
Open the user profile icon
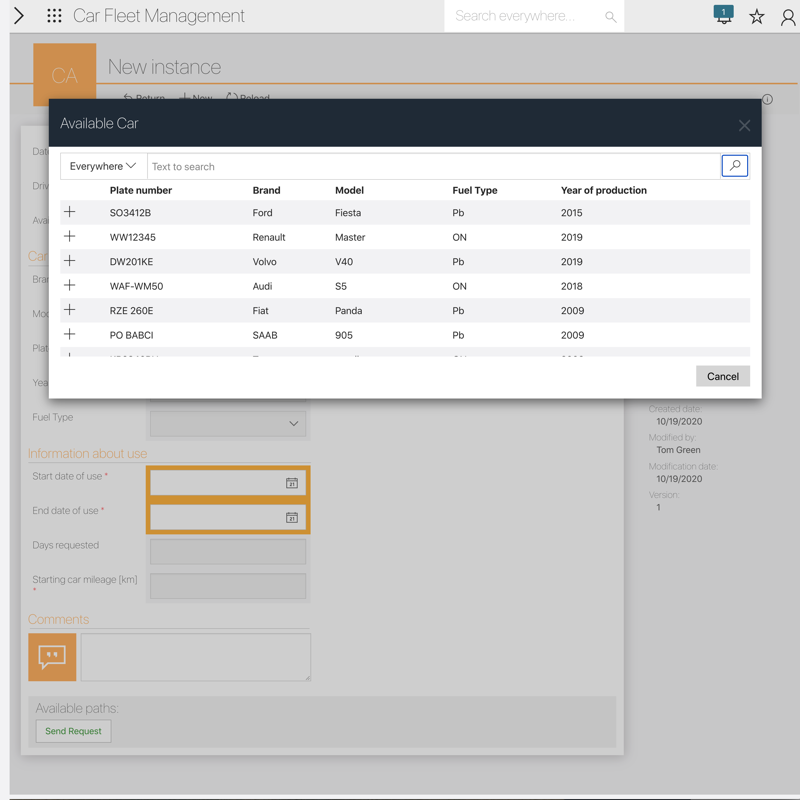[788, 17]
